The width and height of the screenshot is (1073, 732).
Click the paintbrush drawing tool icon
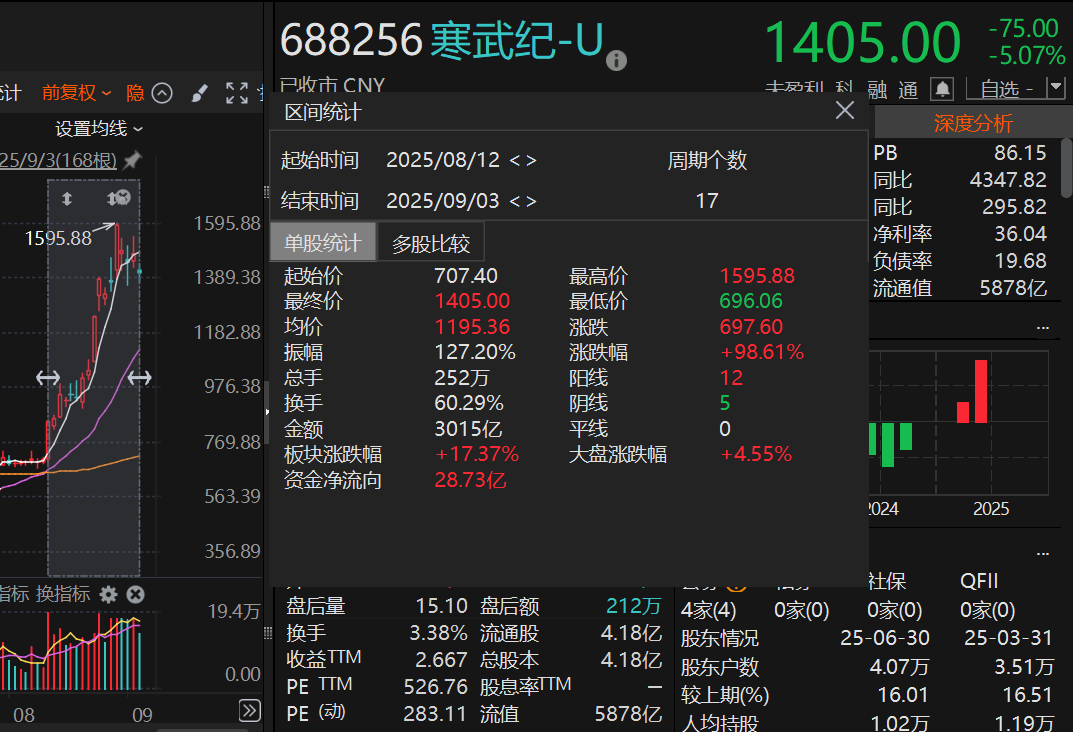click(199, 93)
